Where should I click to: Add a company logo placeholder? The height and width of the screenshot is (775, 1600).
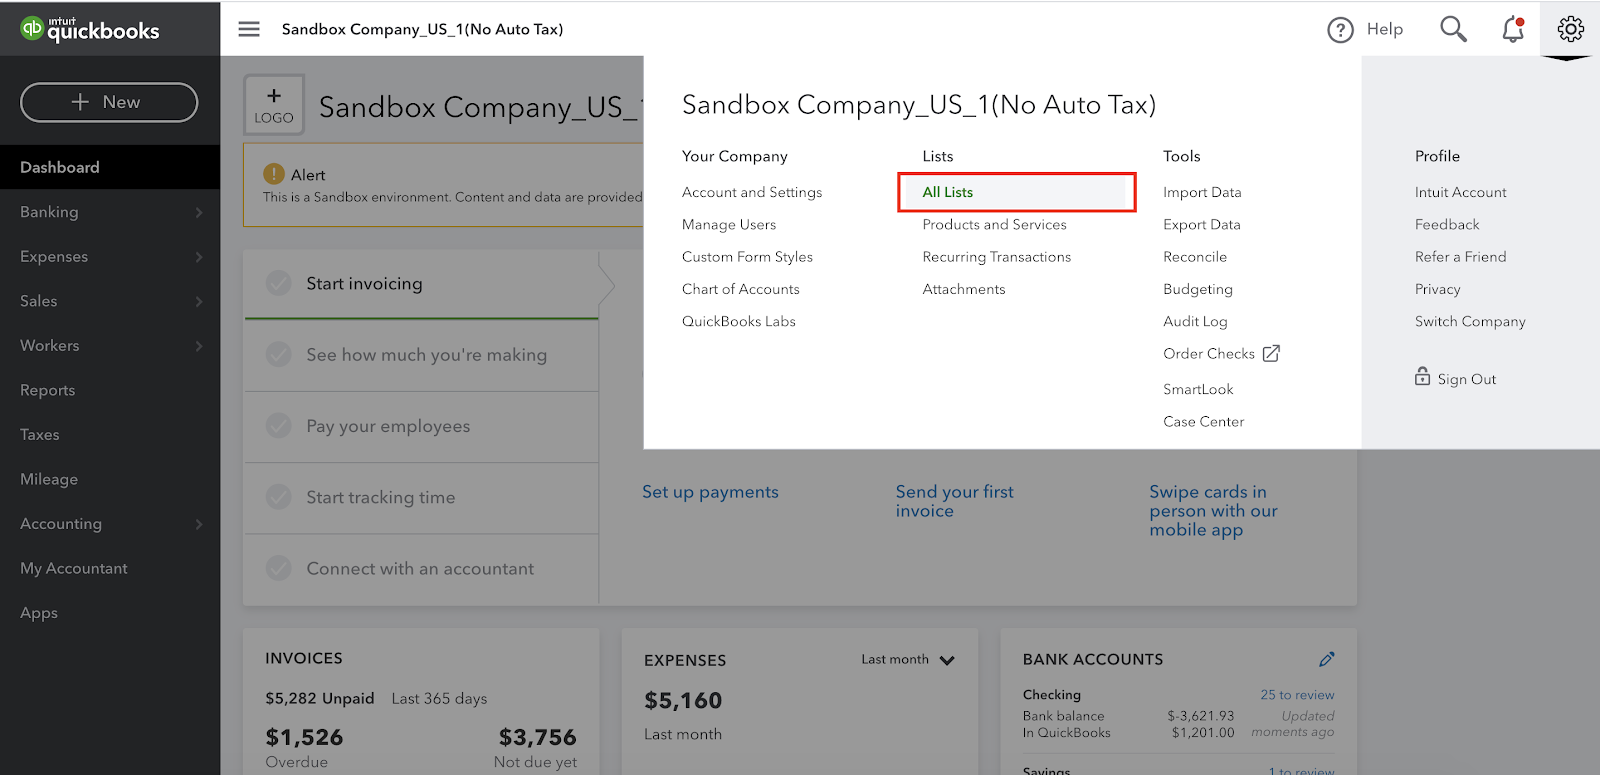(274, 105)
